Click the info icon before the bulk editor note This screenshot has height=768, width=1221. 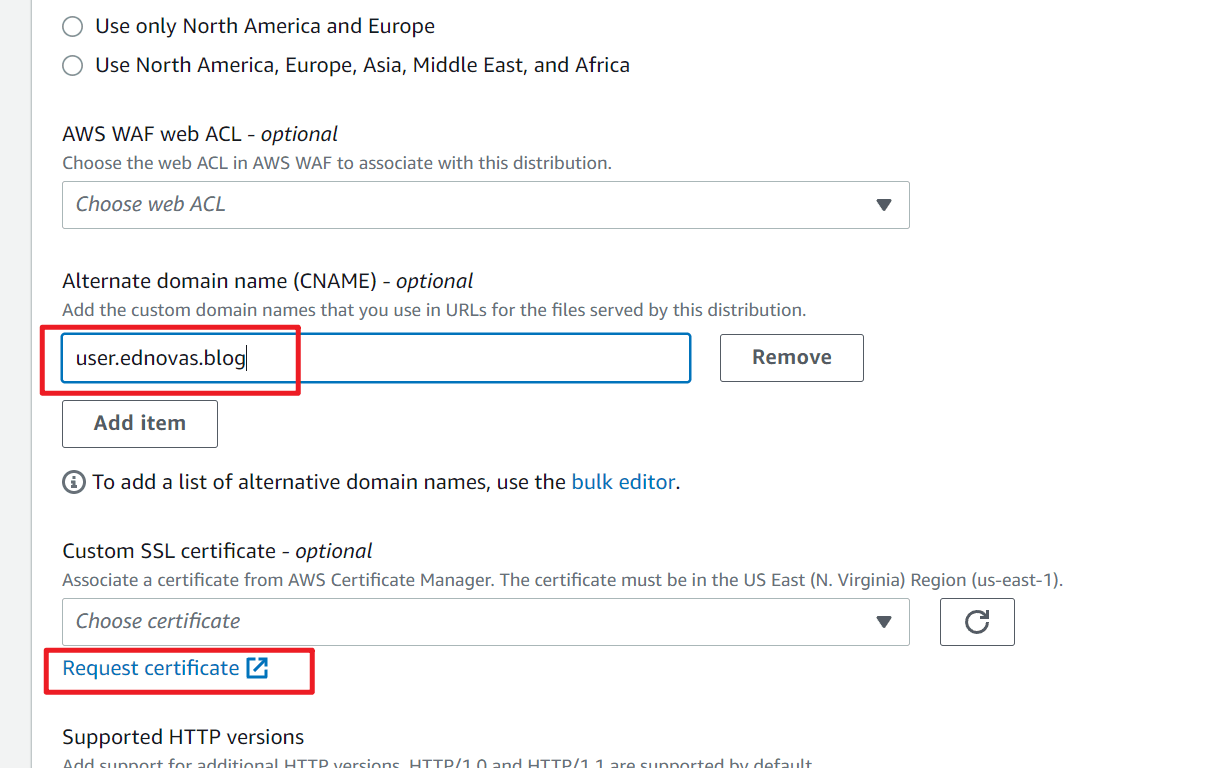[72, 482]
